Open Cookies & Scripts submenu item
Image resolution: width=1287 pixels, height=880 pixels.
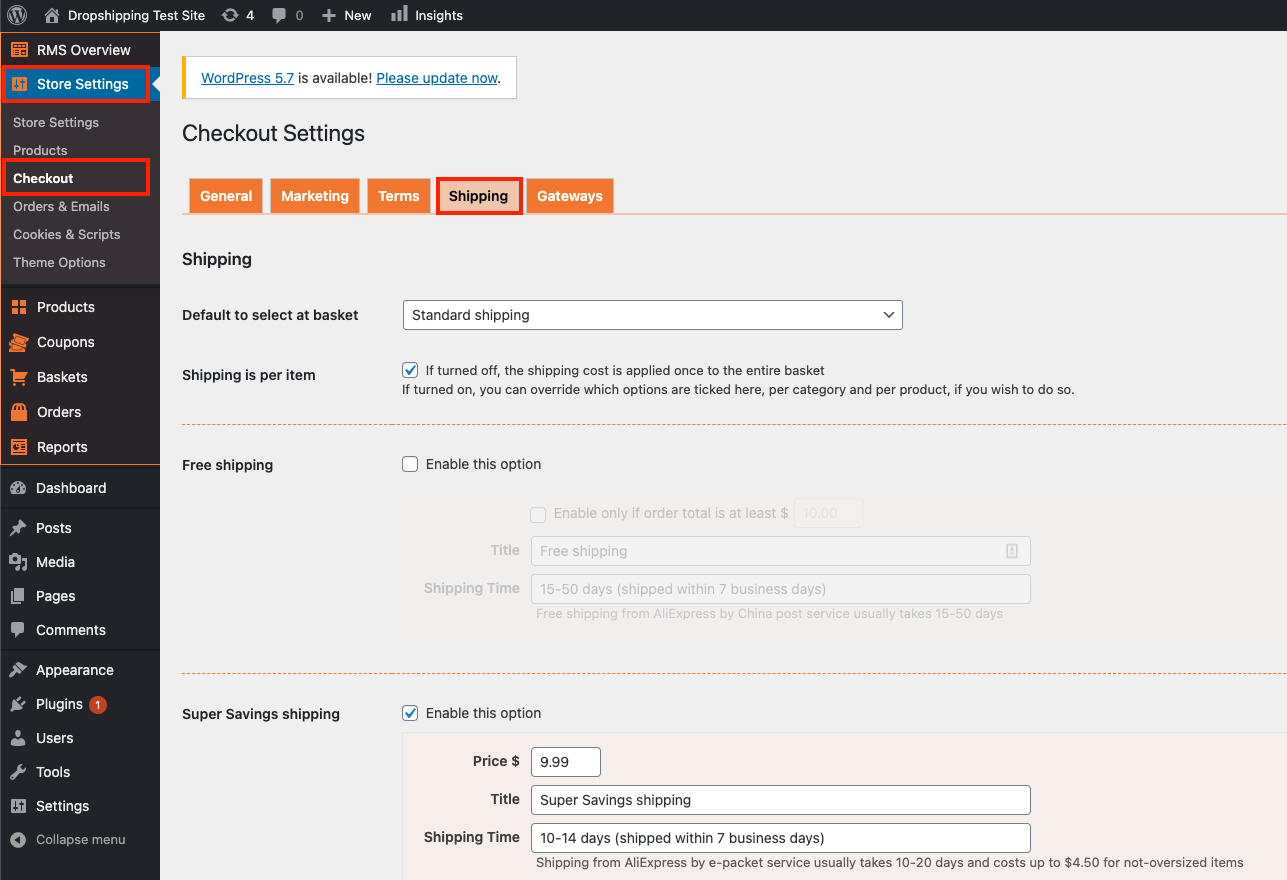tap(66, 234)
